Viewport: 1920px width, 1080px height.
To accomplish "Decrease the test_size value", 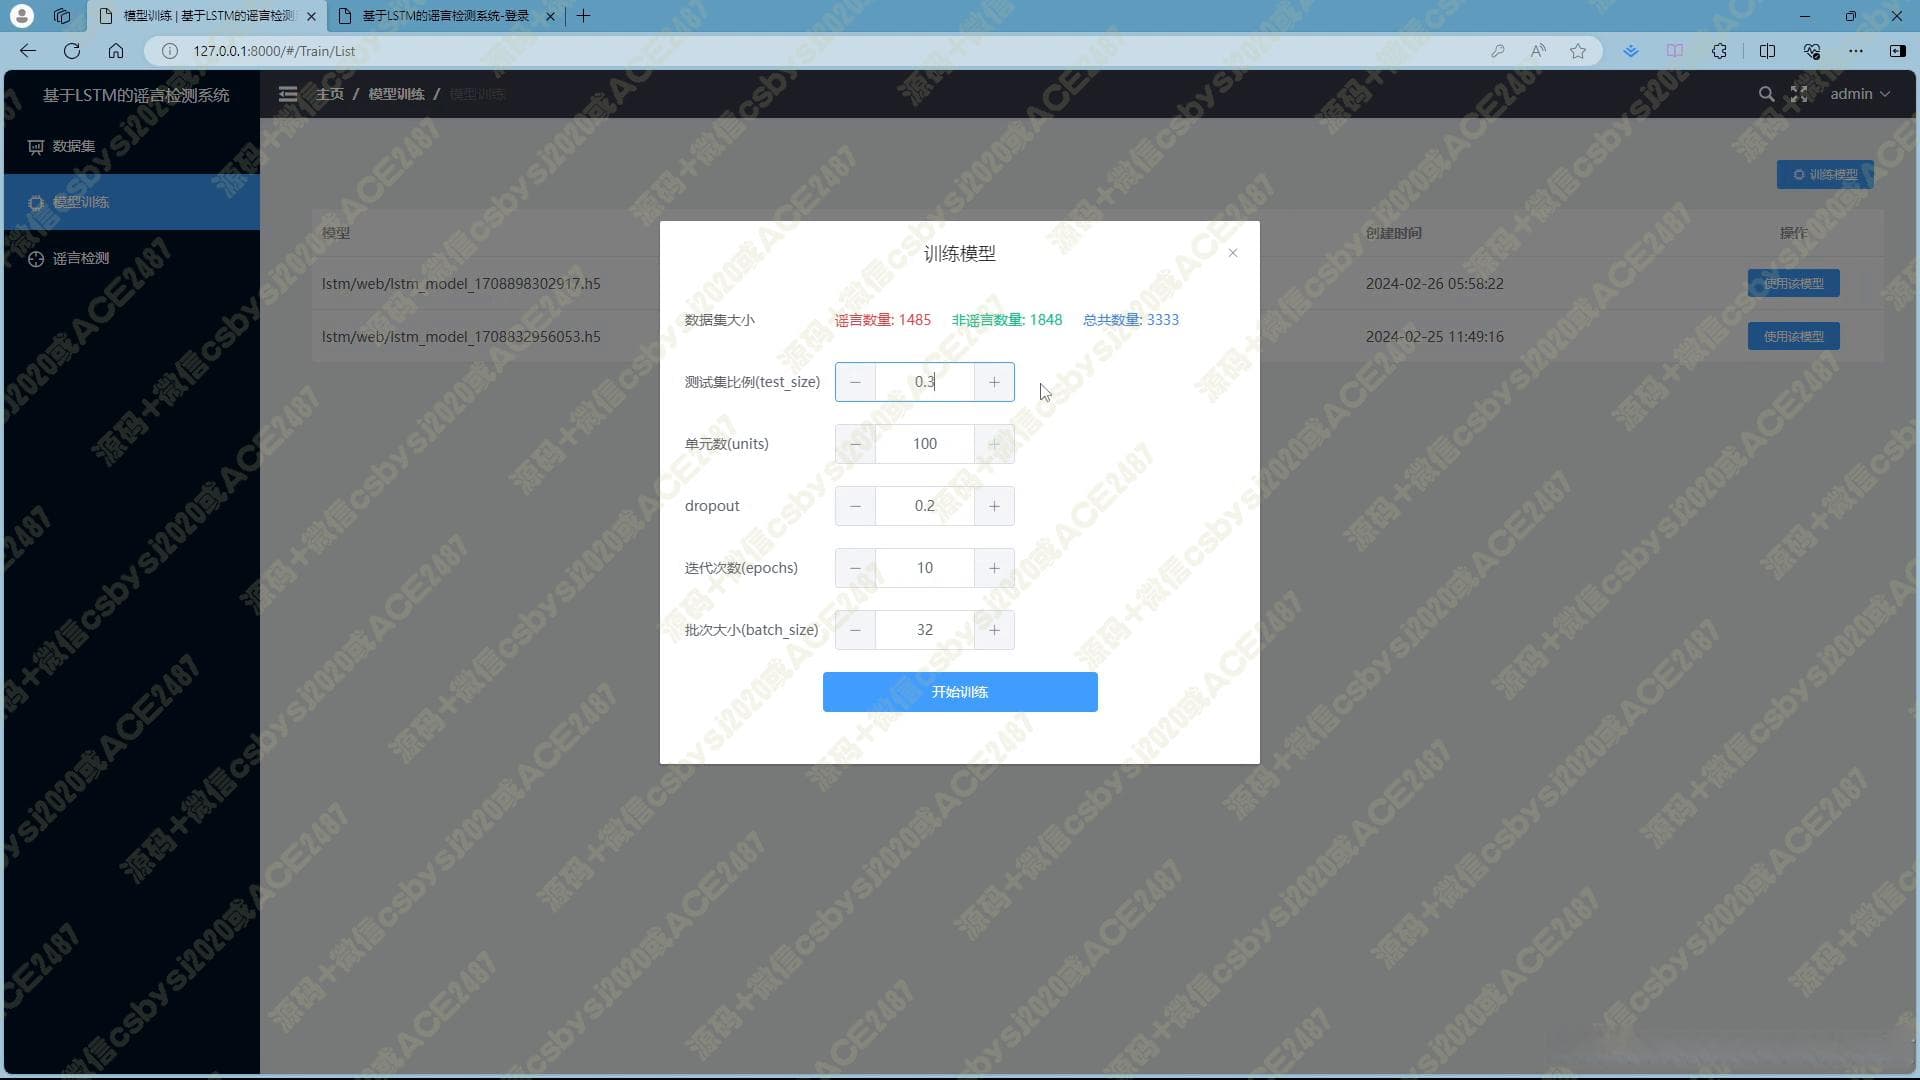I will 855,382.
